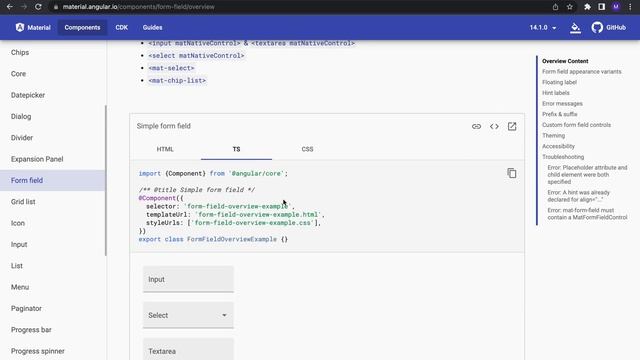Select the TS code tab
640x360 pixels.
236,149
